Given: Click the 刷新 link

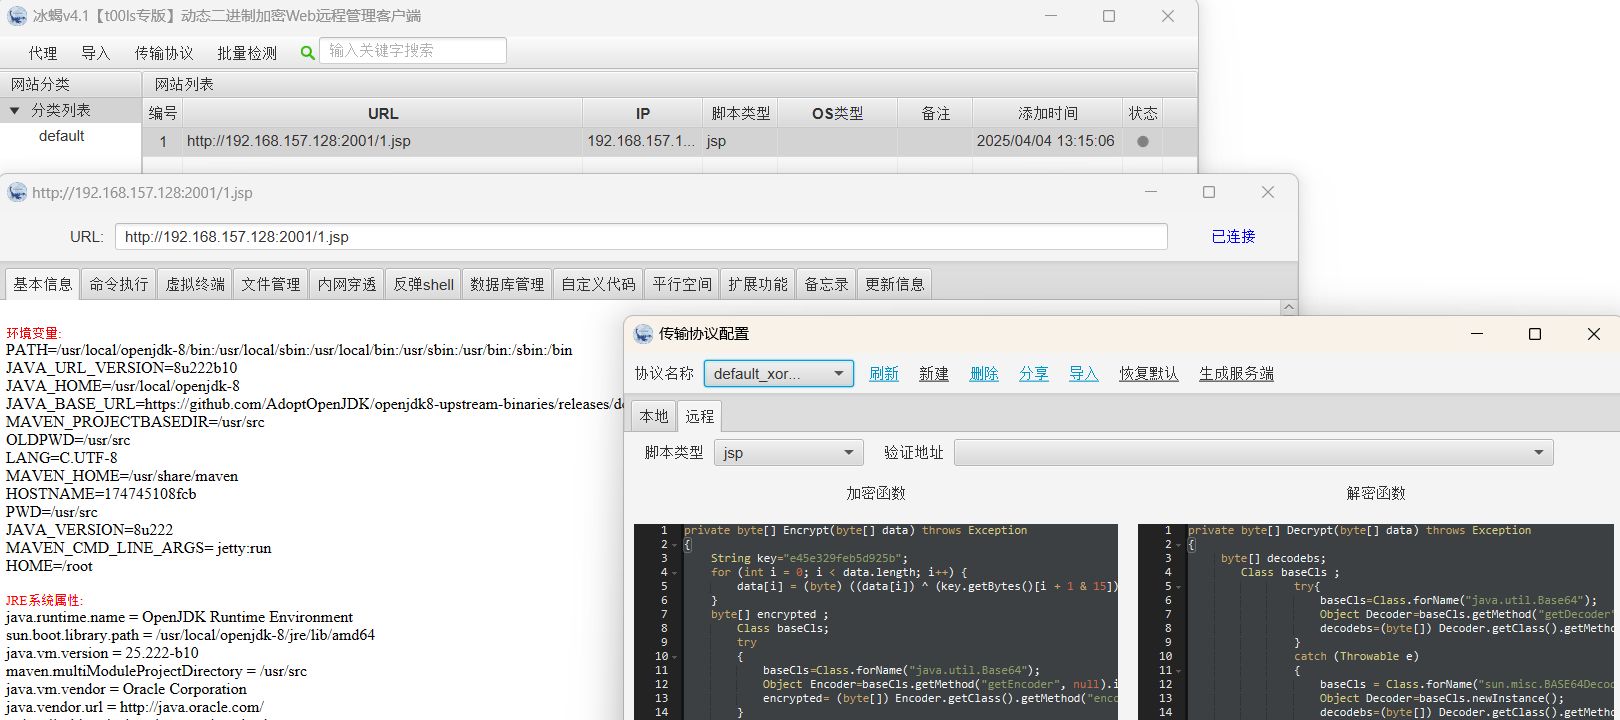Looking at the screenshot, I should tap(884, 374).
